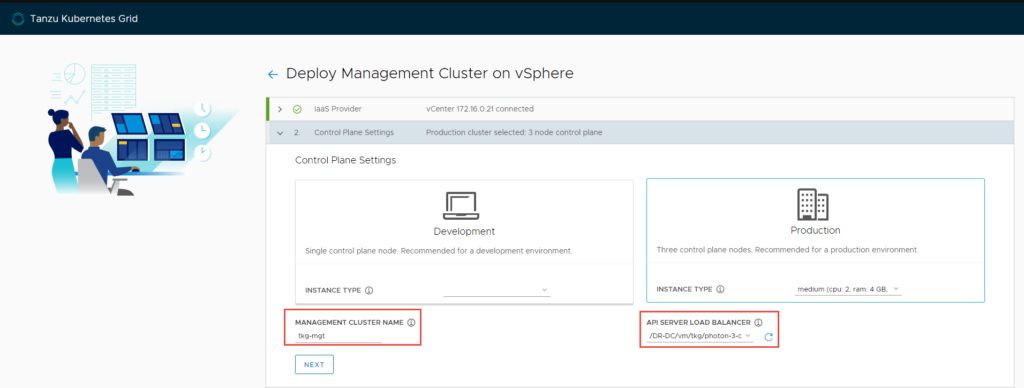Viewport: 1024px width, 388px height.
Task: Expand the IaaS Provider section
Action: pos(280,109)
